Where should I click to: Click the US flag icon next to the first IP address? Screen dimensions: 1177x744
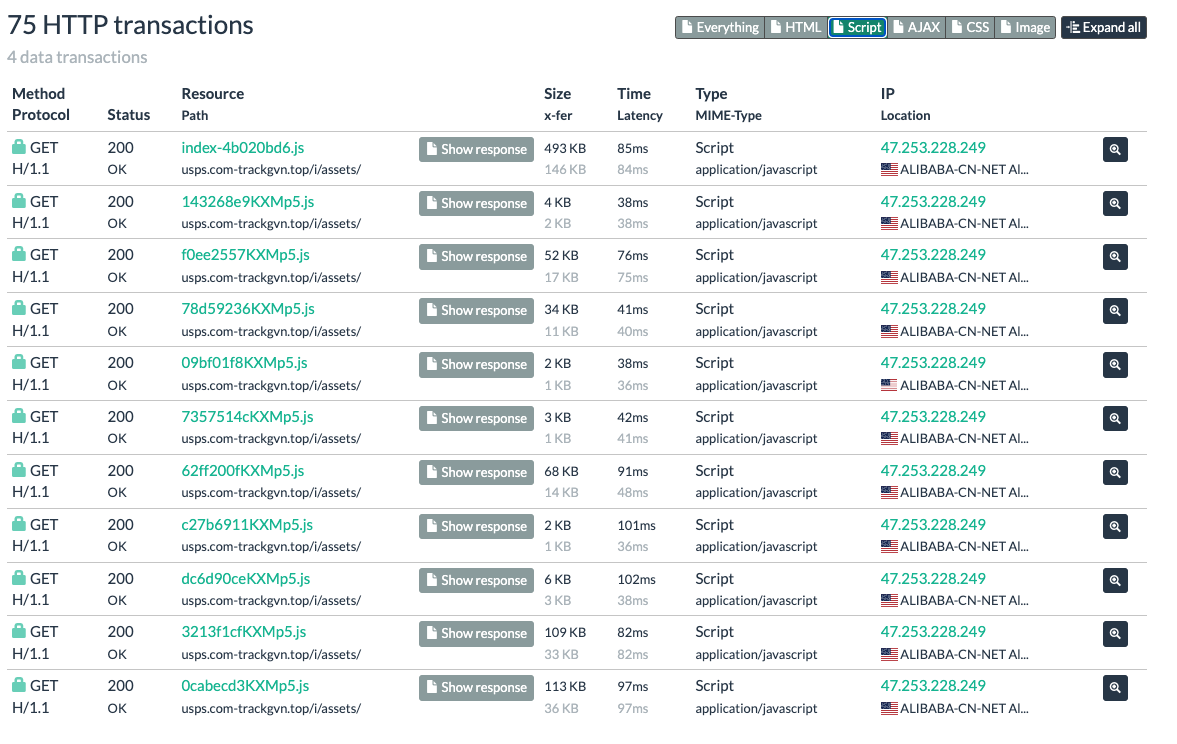tap(888, 169)
